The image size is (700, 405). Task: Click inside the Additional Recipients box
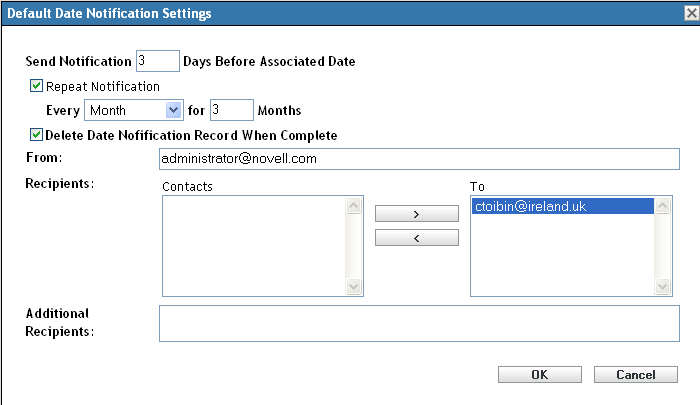(x=418, y=323)
